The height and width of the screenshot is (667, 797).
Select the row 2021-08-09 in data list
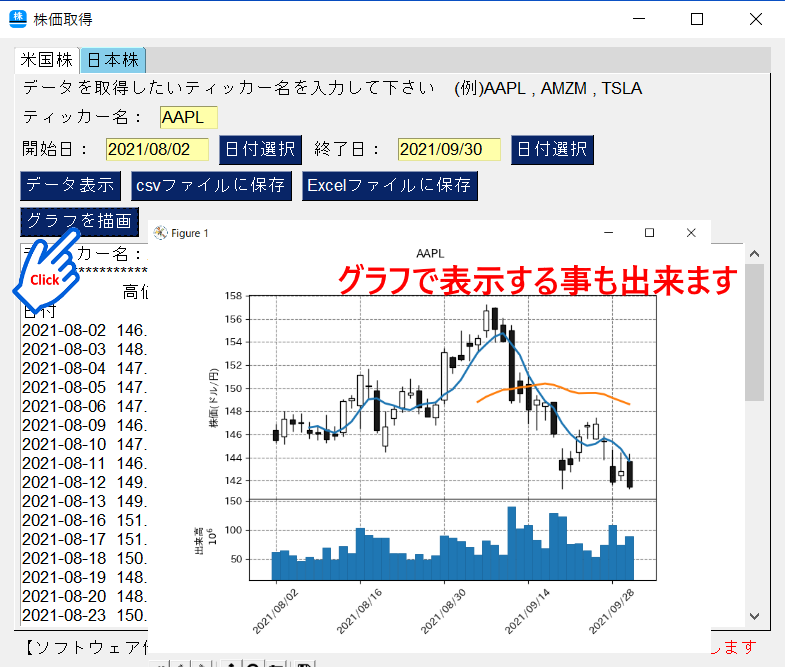pos(84,426)
